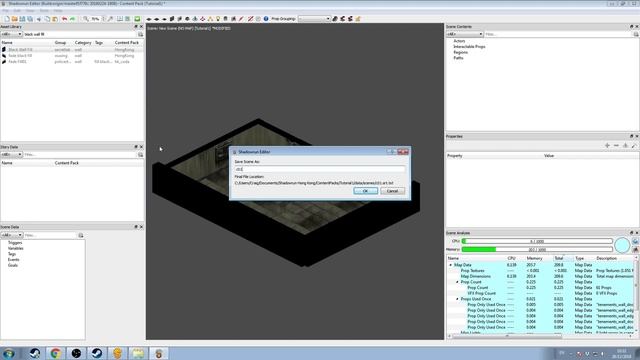
Task: Select Interactable Props in Scene Contents
Action: (469, 47)
